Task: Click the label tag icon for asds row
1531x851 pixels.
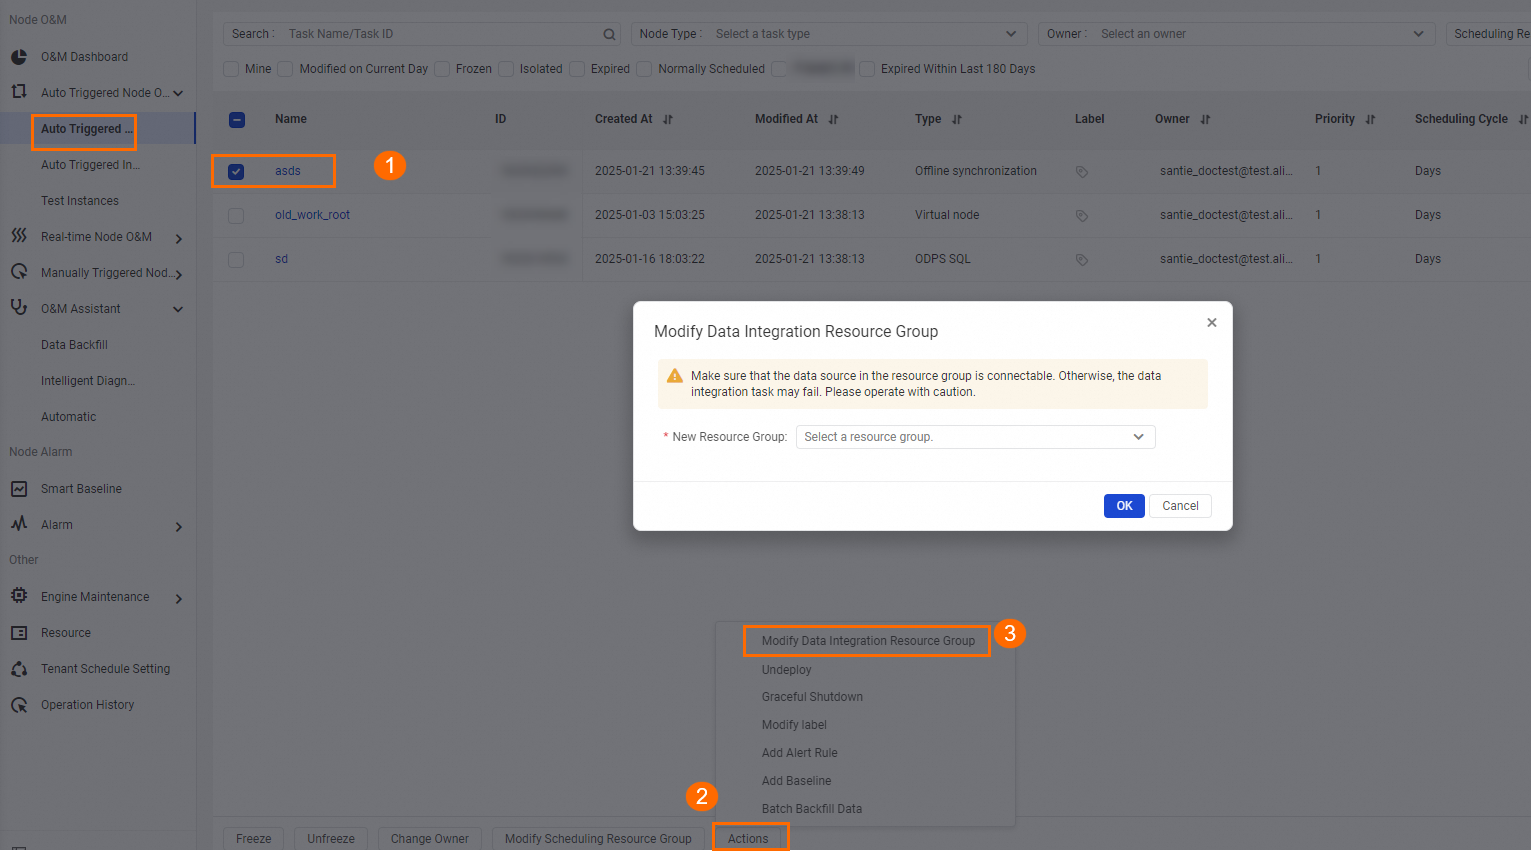Action: (x=1081, y=172)
